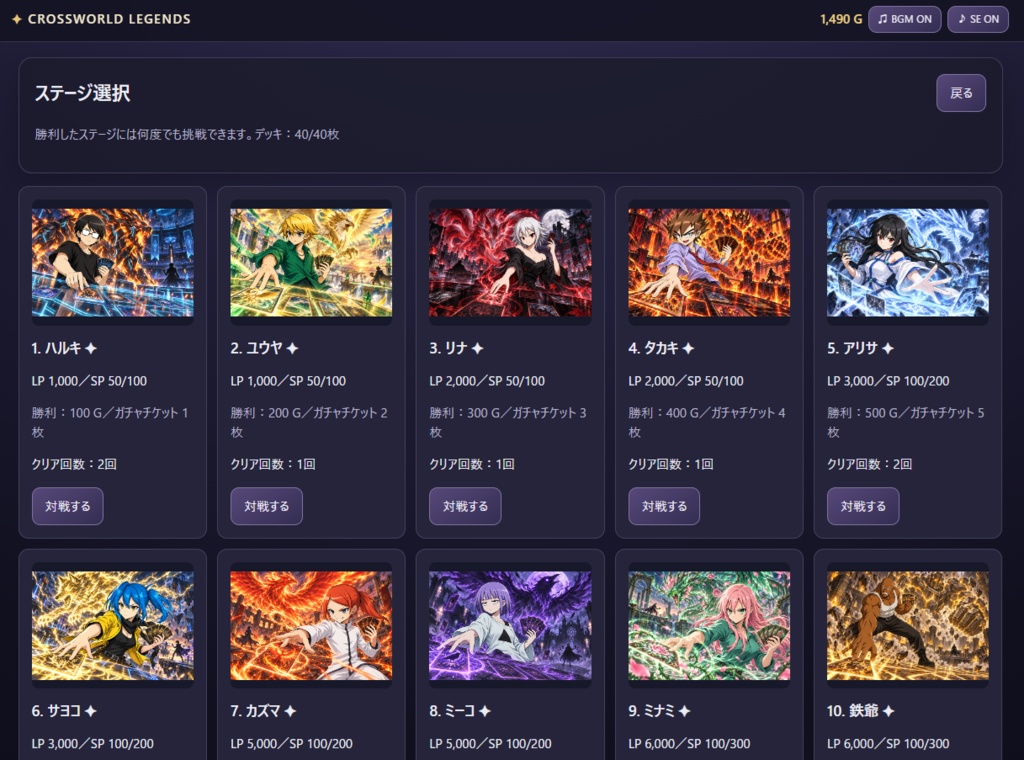
Task: Select 対戦する for 5. アリサ
Action: [863, 506]
